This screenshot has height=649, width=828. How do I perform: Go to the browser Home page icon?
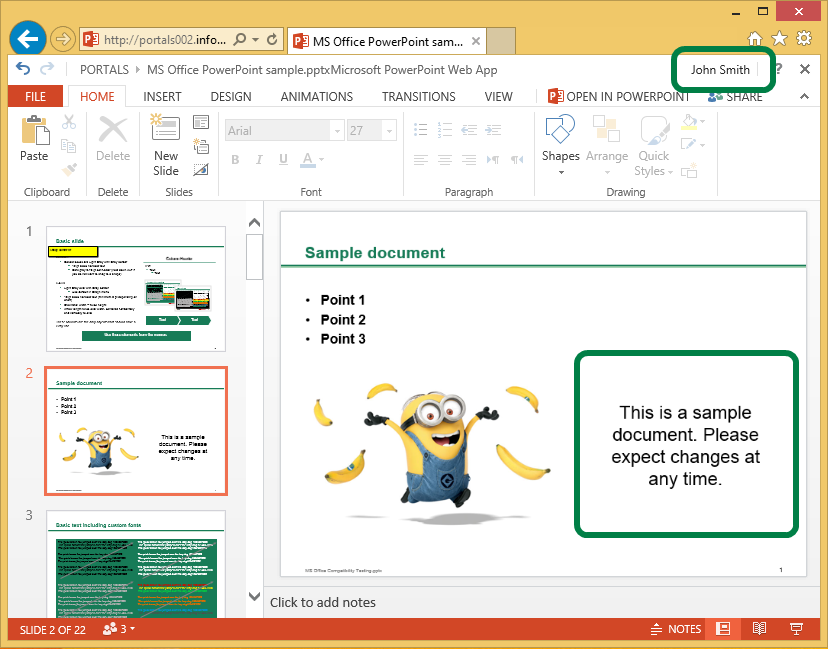755,38
